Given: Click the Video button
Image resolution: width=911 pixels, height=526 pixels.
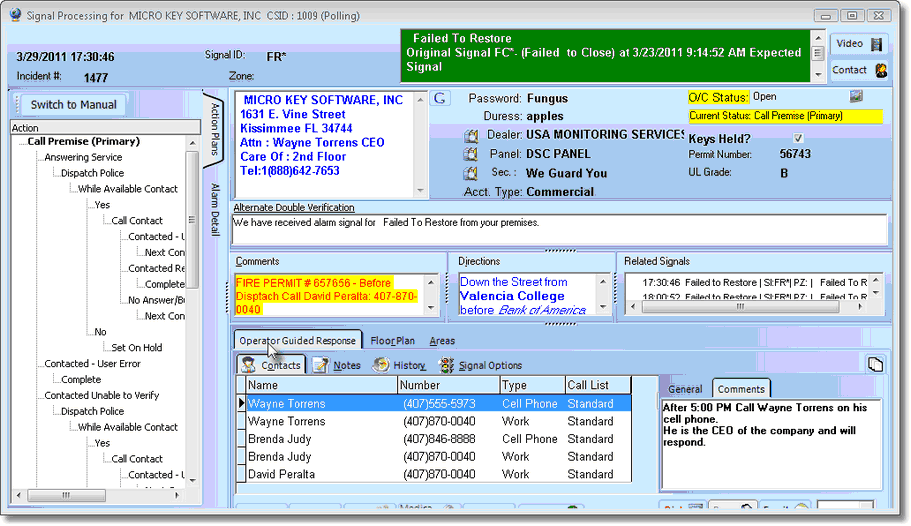Looking at the screenshot, I should [859, 44].
